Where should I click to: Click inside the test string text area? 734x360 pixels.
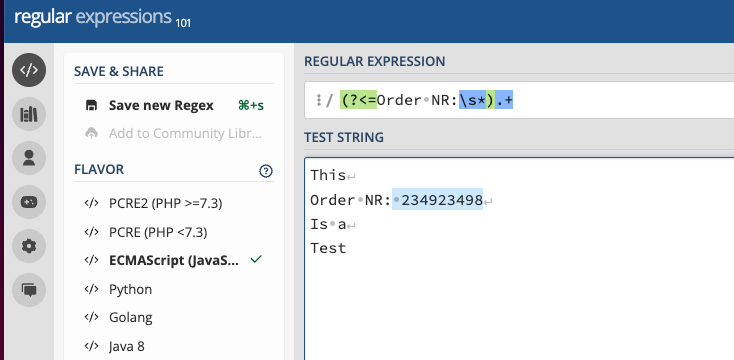(x=520, y=259)
